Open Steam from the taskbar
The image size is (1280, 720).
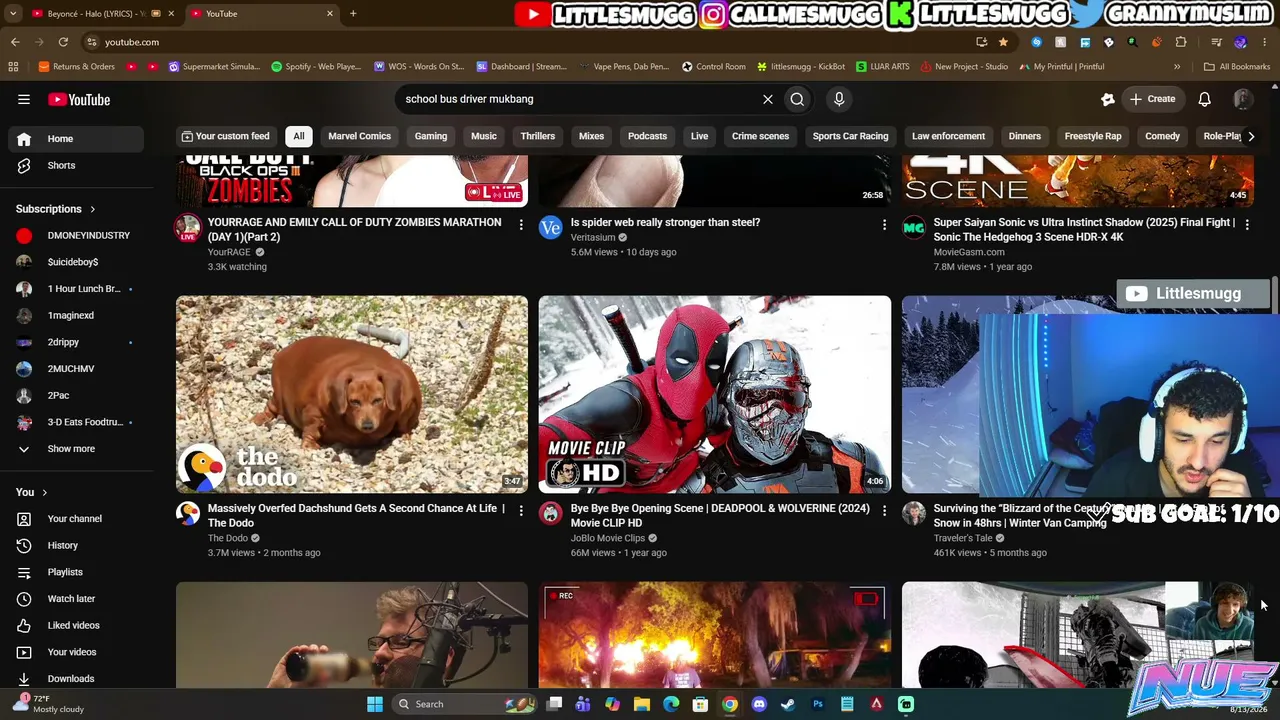pyautogui.click(x=788, y=704)
